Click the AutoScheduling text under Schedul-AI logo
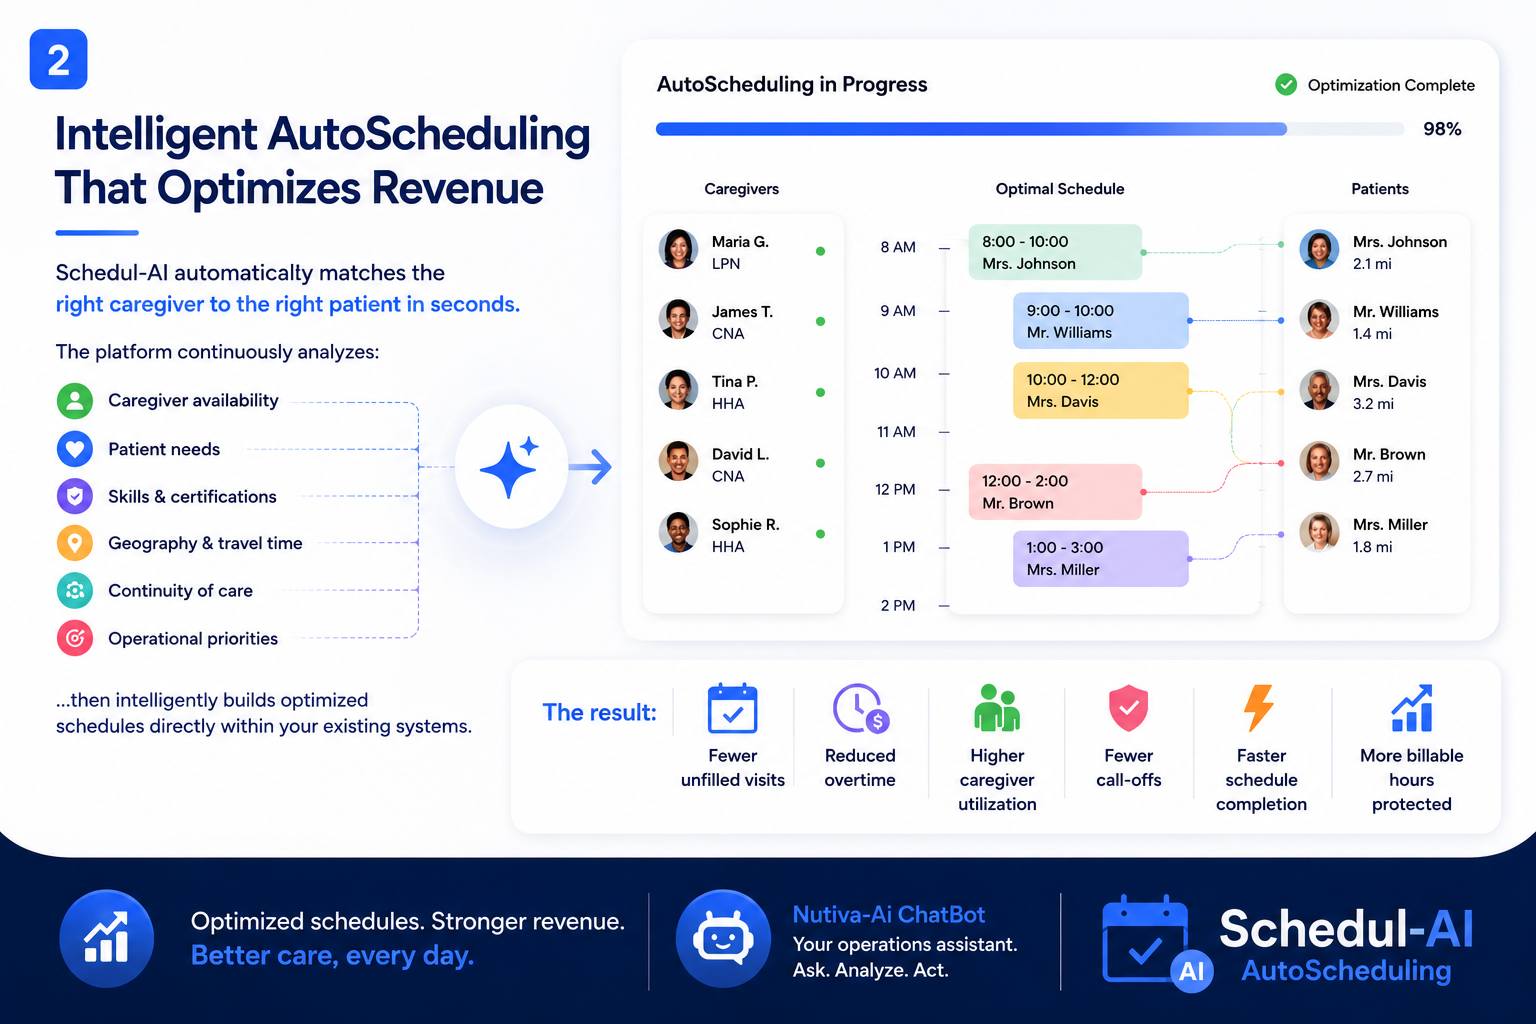 point(1346,971)
